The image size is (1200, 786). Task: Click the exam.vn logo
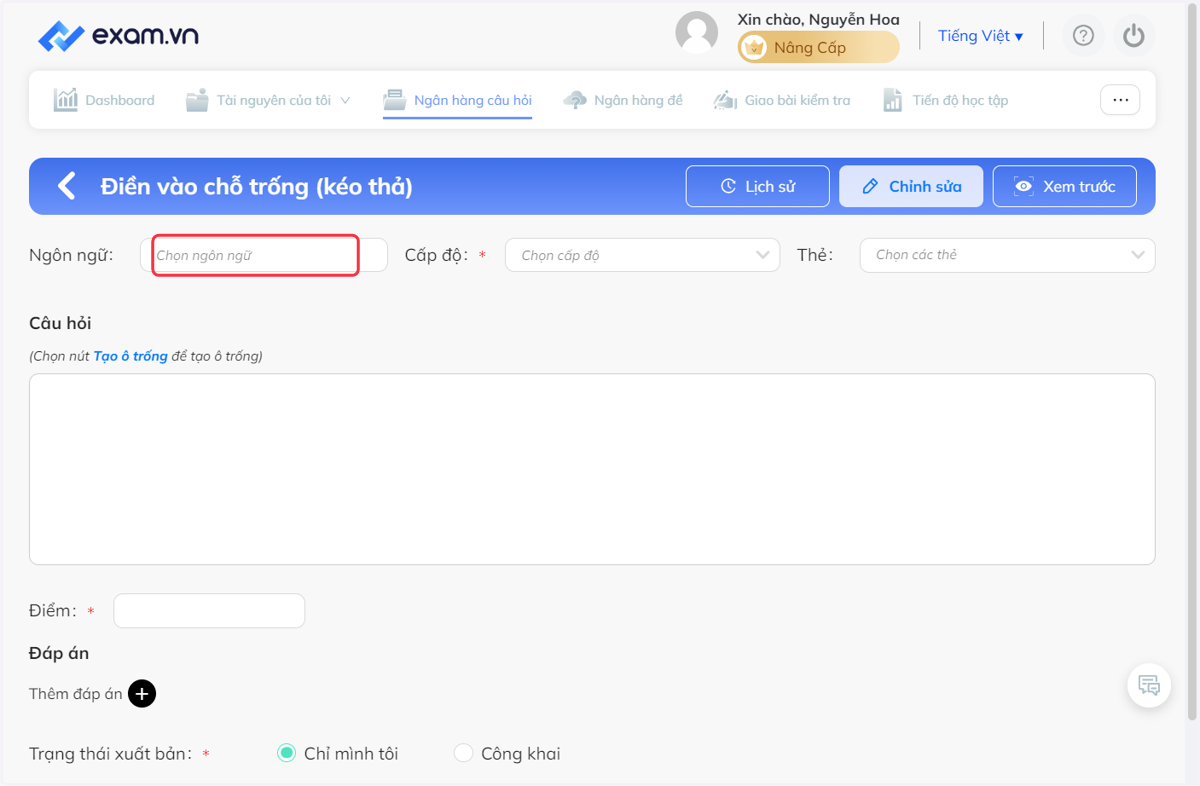pos(118,36)
